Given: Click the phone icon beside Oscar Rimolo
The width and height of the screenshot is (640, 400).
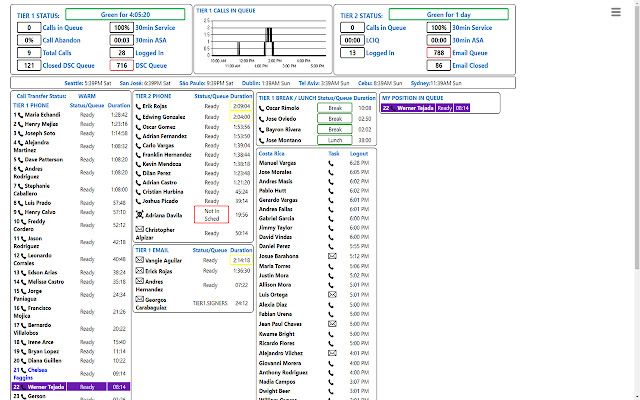Looking at the screenshot, I should (x=263, y=107).
